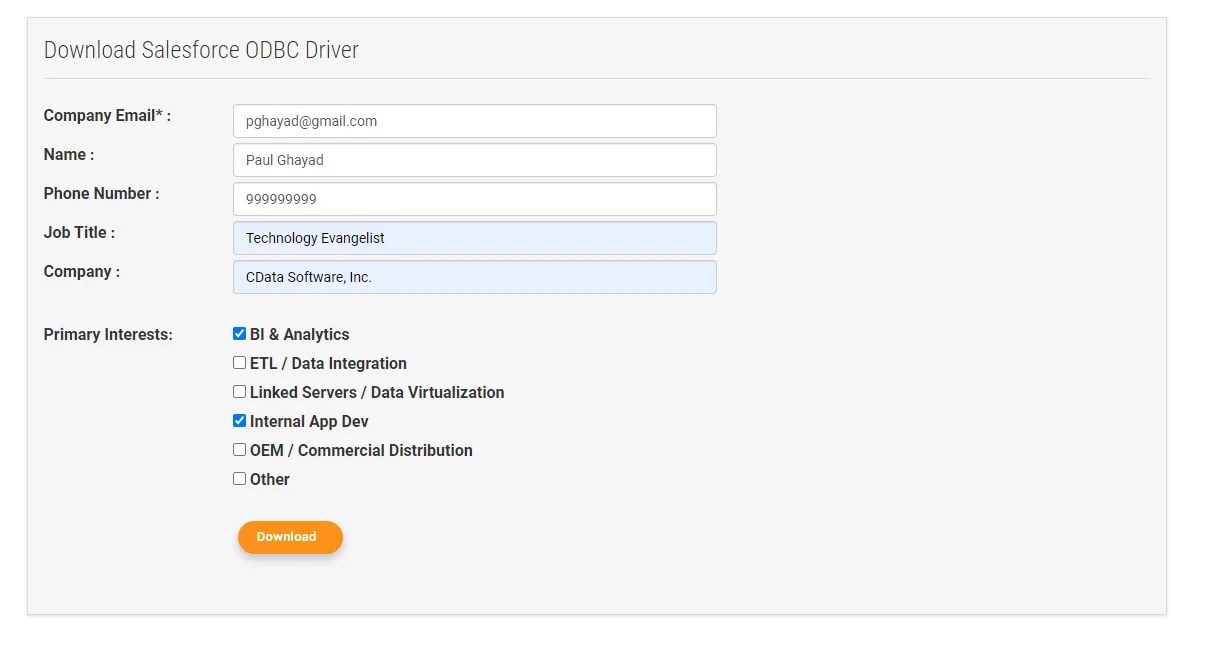This screenshot has height=645, width=1210.
Task: Click inside the field showing pghayad@gmail.com
Action: pyautogui.click(x=474, y=120)
